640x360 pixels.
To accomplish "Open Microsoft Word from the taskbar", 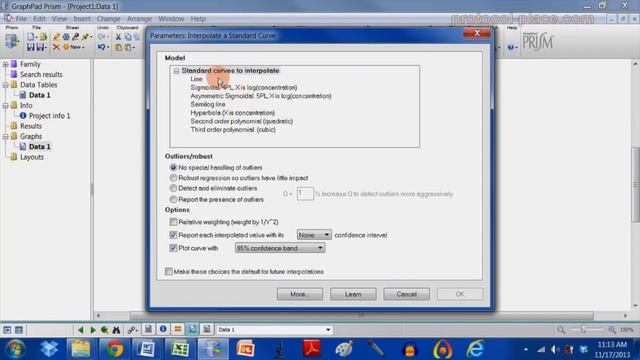I will [147, 349].
